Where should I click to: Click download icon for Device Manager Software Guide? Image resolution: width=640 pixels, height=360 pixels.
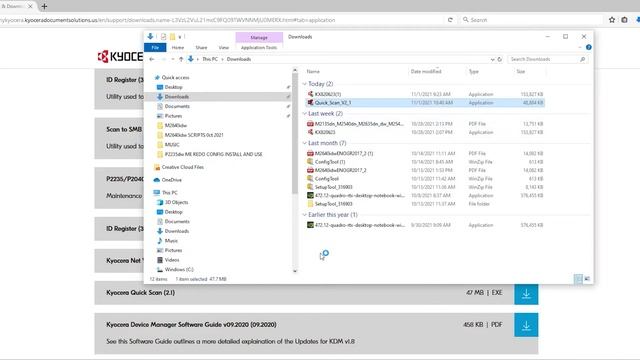[526, 325]
